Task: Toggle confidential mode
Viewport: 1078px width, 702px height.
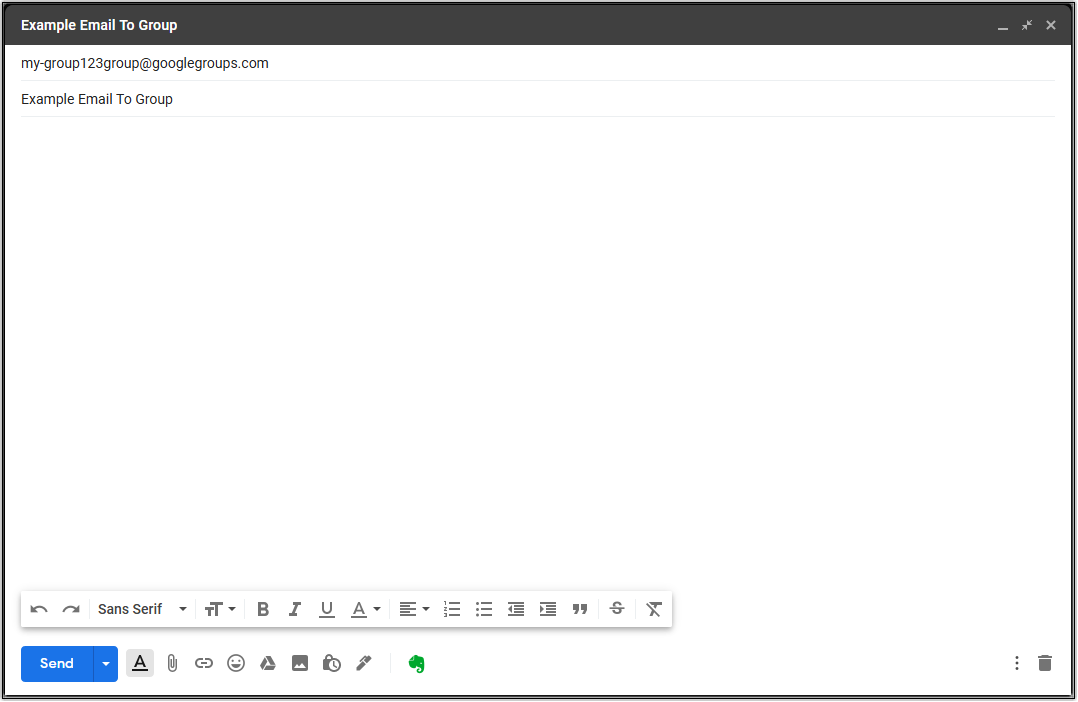Action: click(331, 663)
